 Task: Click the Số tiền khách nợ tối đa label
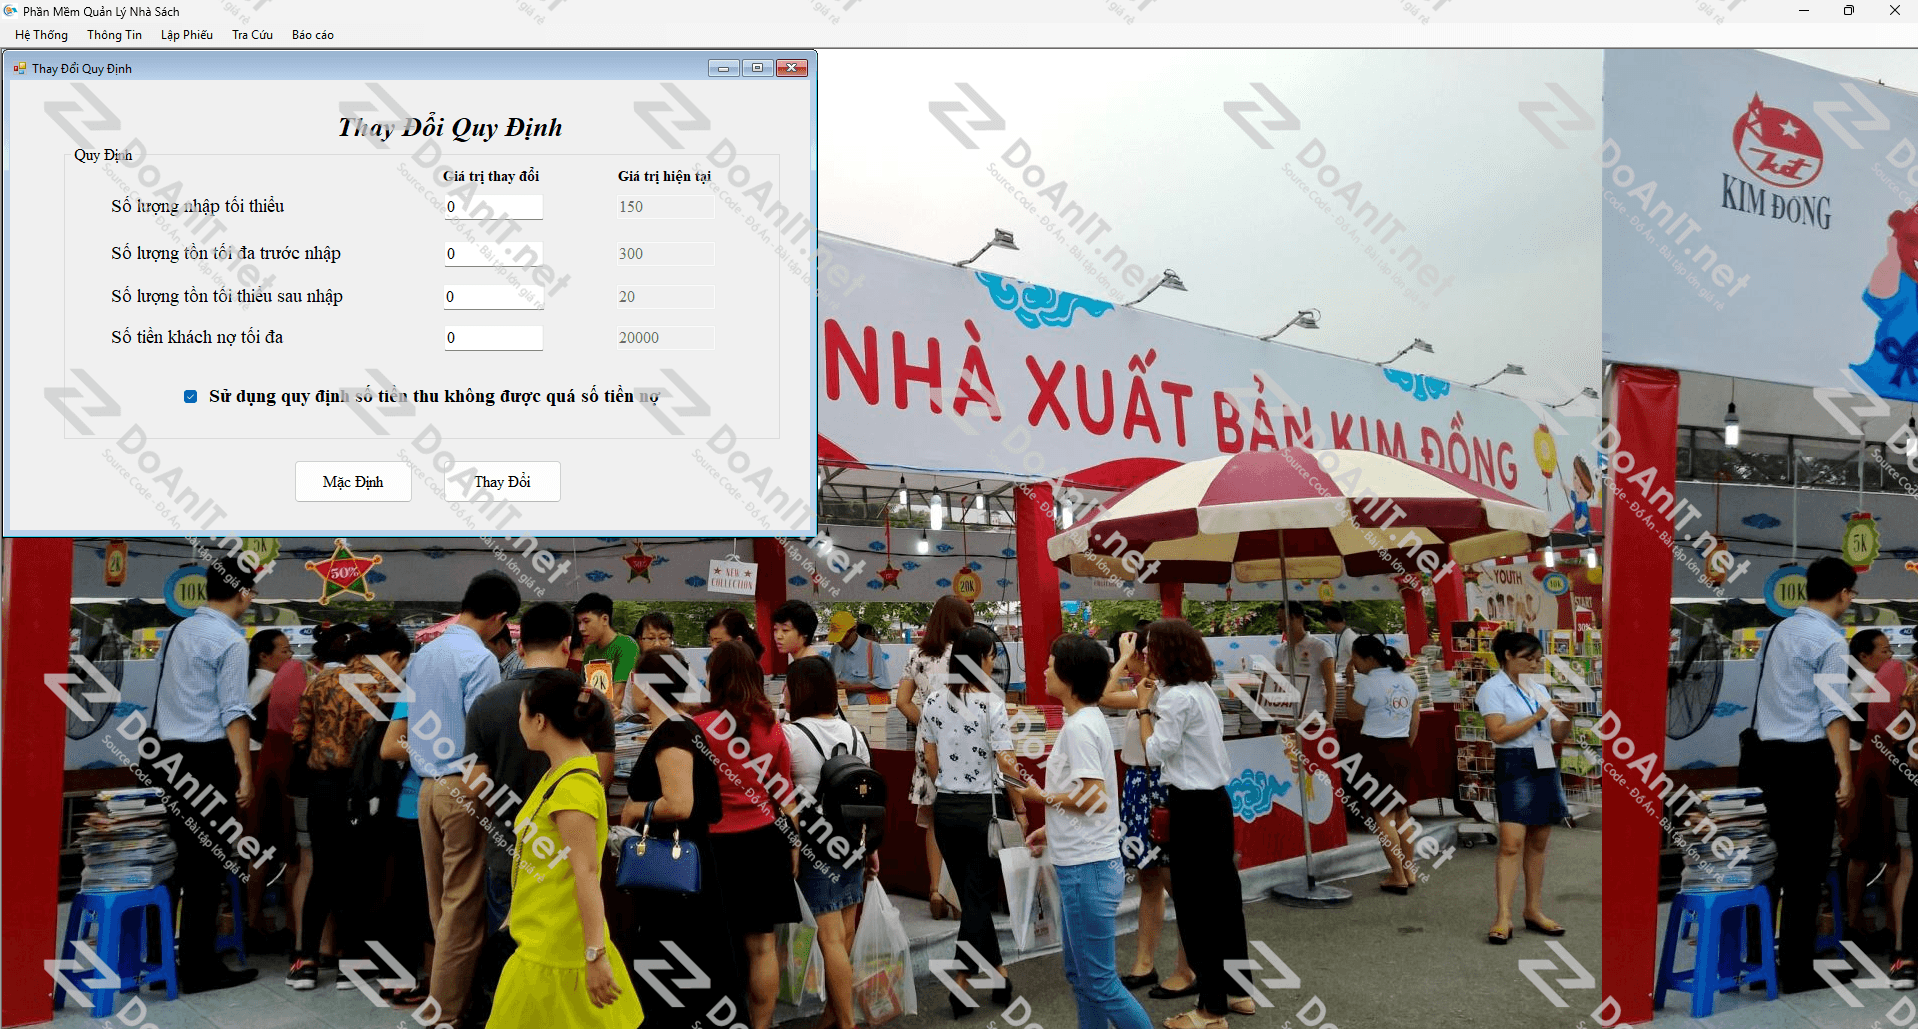point(197,337)
